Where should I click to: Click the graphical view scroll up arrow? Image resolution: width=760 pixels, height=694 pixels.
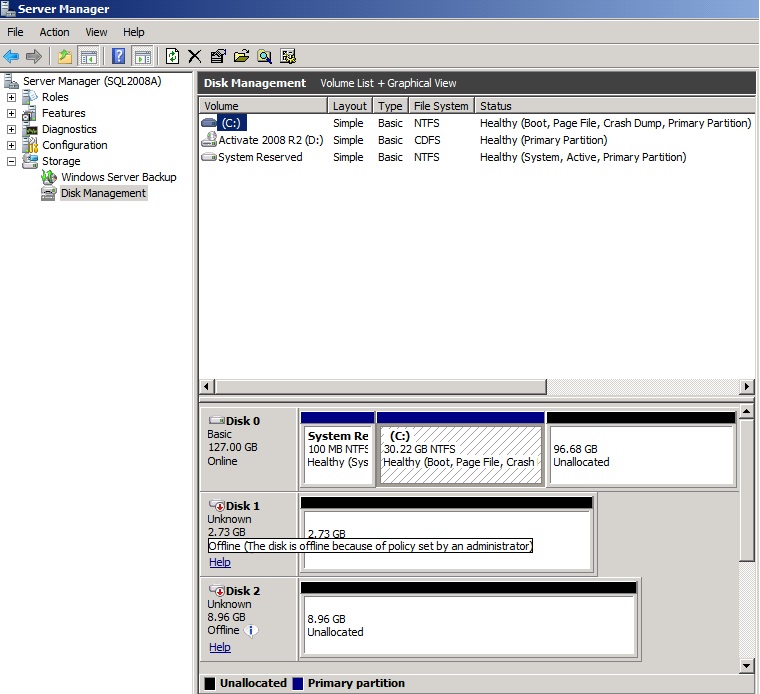[746, 412]
